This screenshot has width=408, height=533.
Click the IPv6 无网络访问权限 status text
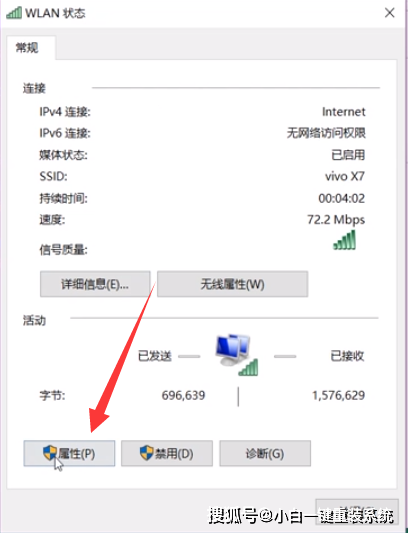pos(326,133)
